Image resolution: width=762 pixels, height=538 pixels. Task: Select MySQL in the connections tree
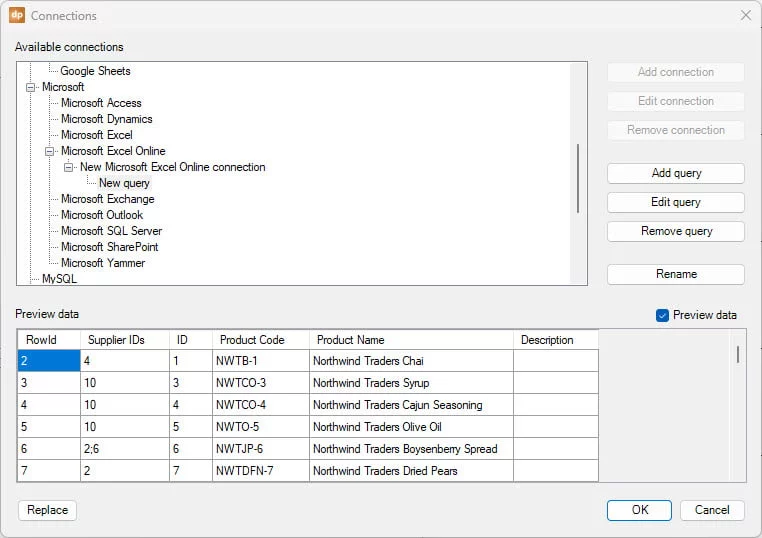point(59,279)
